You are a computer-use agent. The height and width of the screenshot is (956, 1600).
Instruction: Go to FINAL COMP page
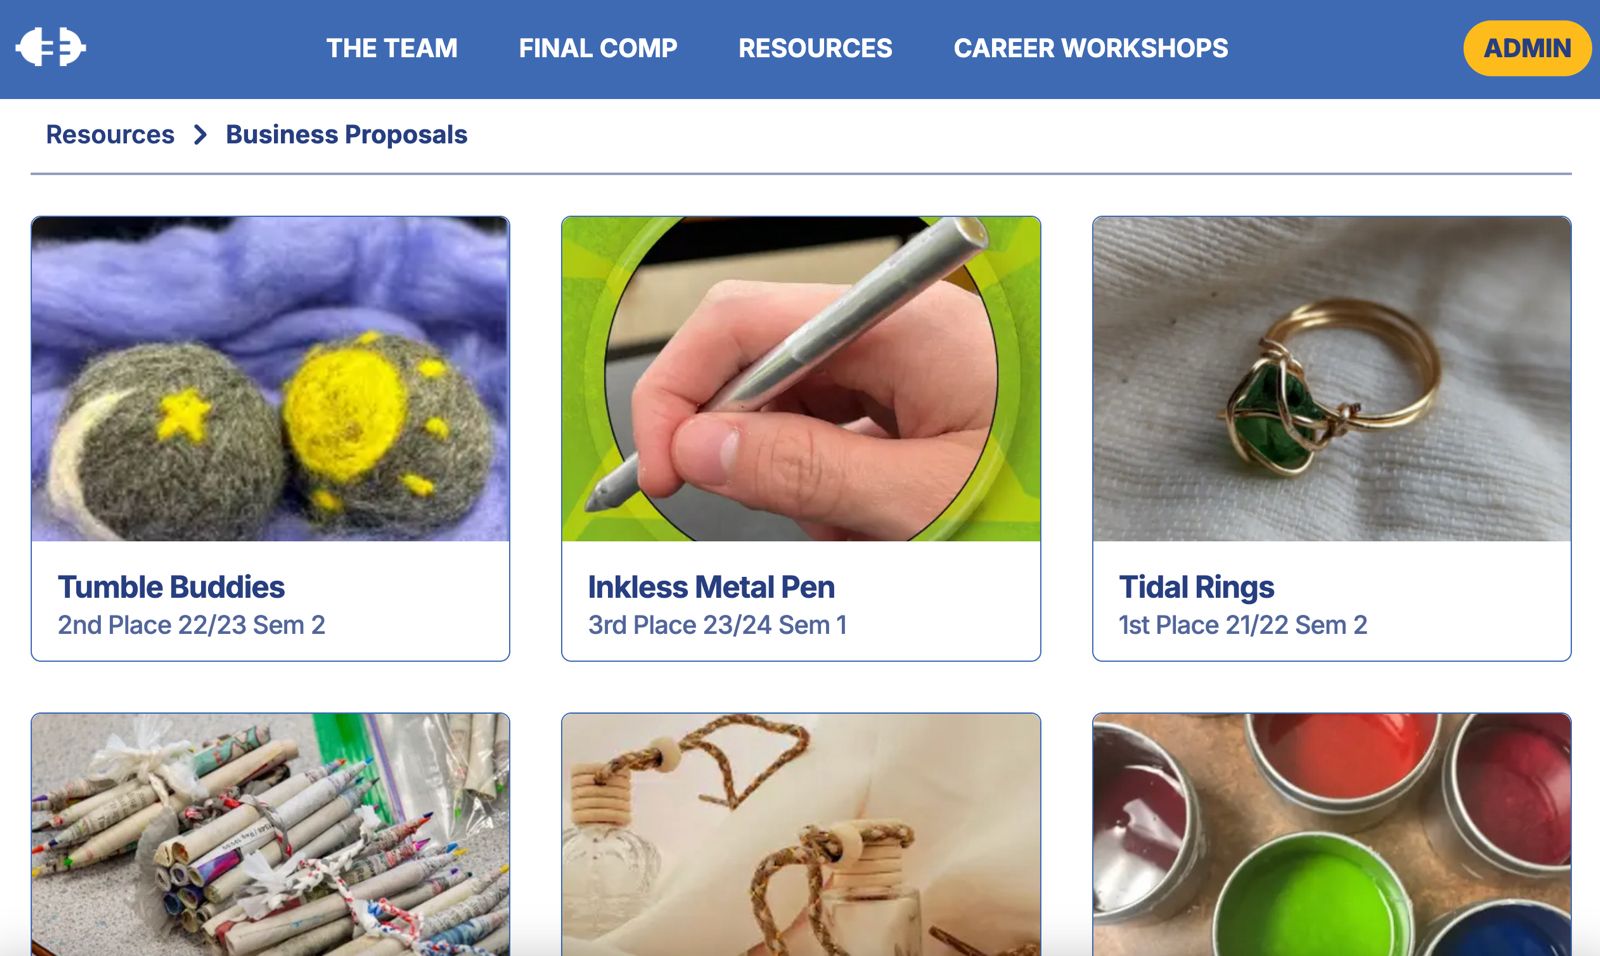(x=598, y=48)
